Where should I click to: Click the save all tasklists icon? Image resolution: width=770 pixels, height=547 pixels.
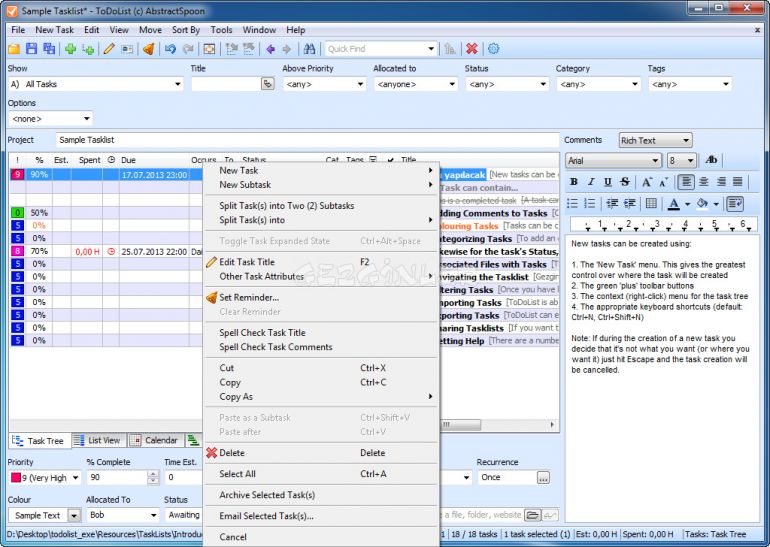[x=49, y=49]
